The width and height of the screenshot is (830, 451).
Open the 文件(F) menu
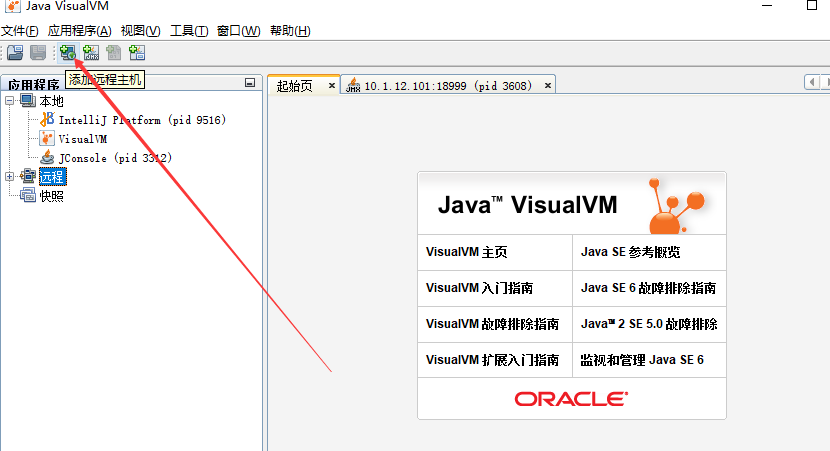point(20,31)
